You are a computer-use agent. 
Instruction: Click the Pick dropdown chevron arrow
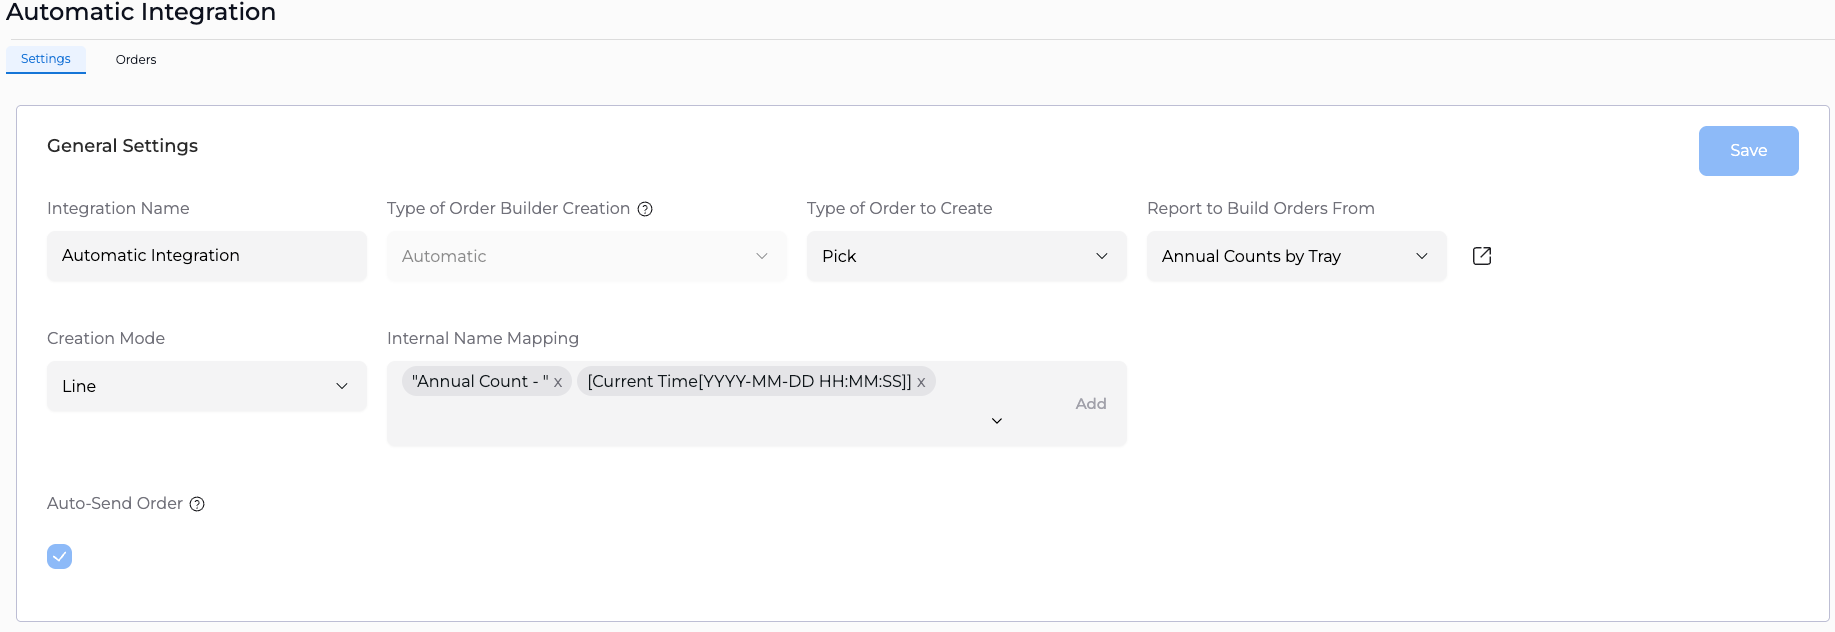pos(1102,256)
